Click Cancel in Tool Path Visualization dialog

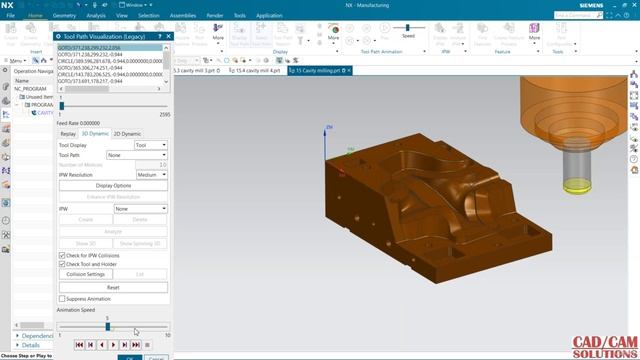[x=156, y=358]
